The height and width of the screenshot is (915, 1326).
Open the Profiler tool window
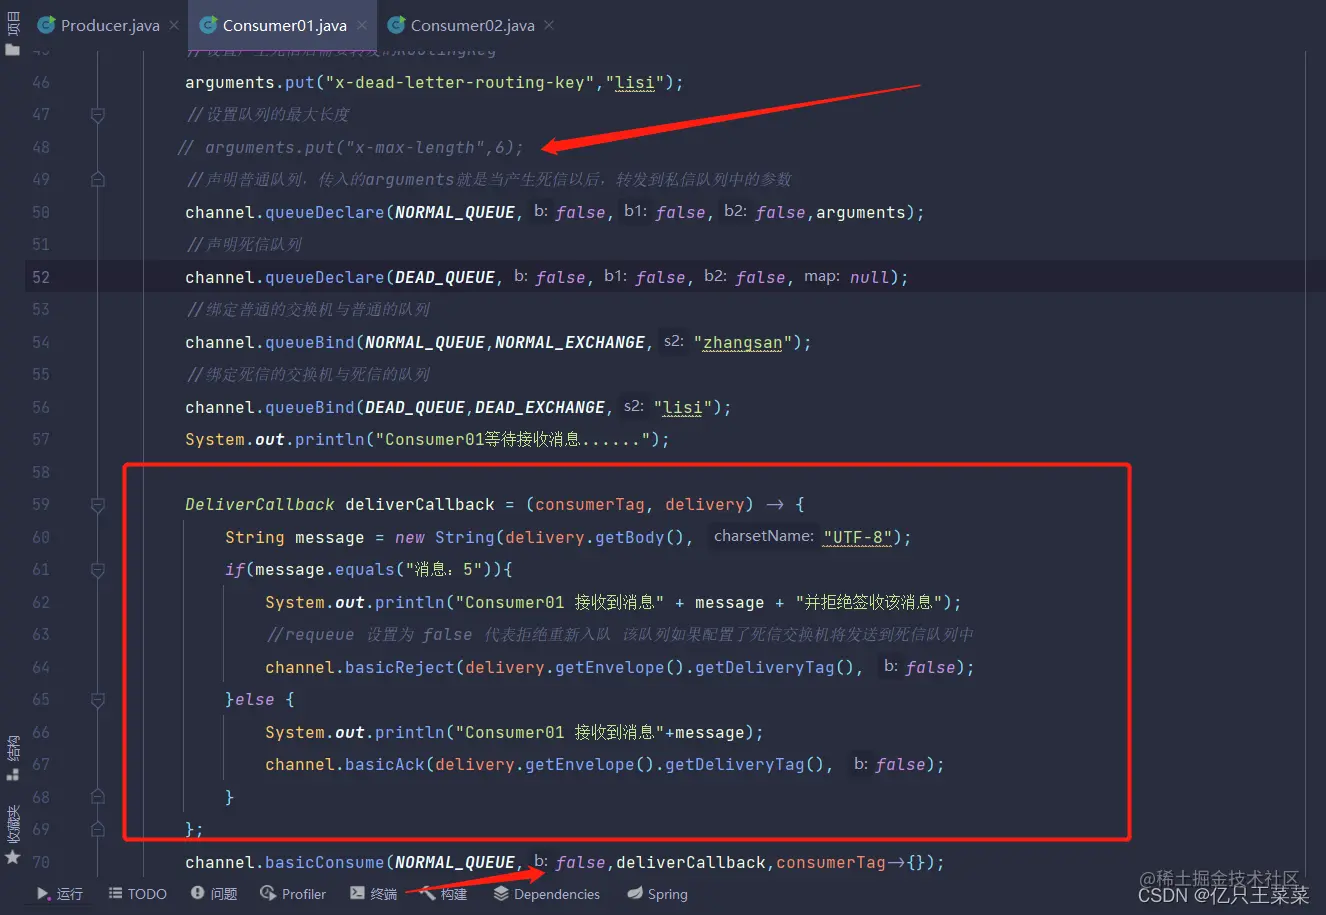click(293, 894)
